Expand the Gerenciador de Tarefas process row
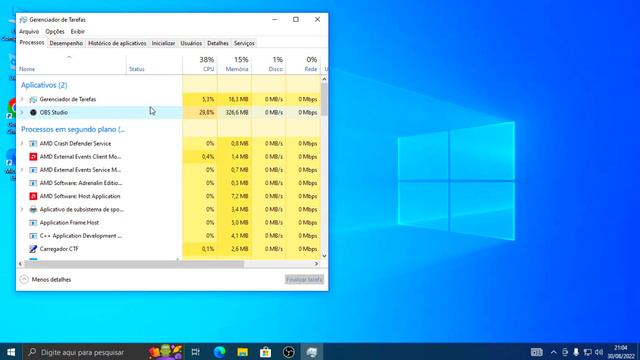 [22, 99]
